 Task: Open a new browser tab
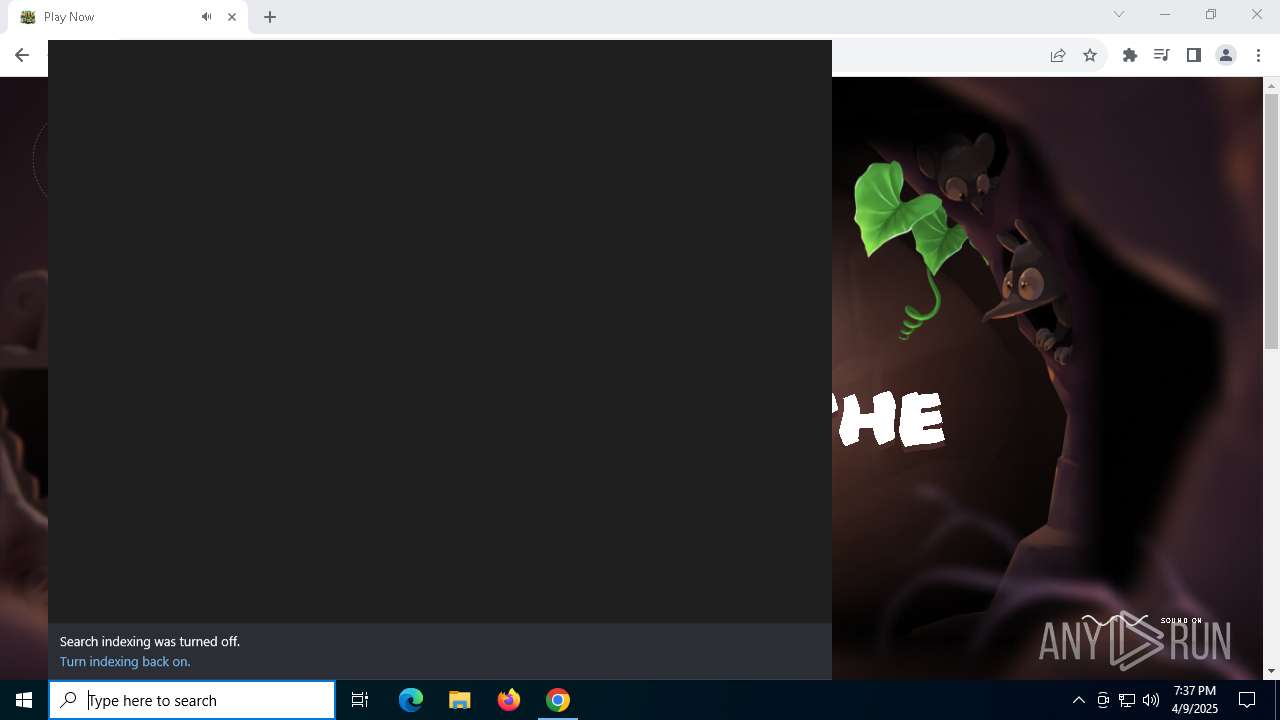pyautogui.click(x=270, y=17)
